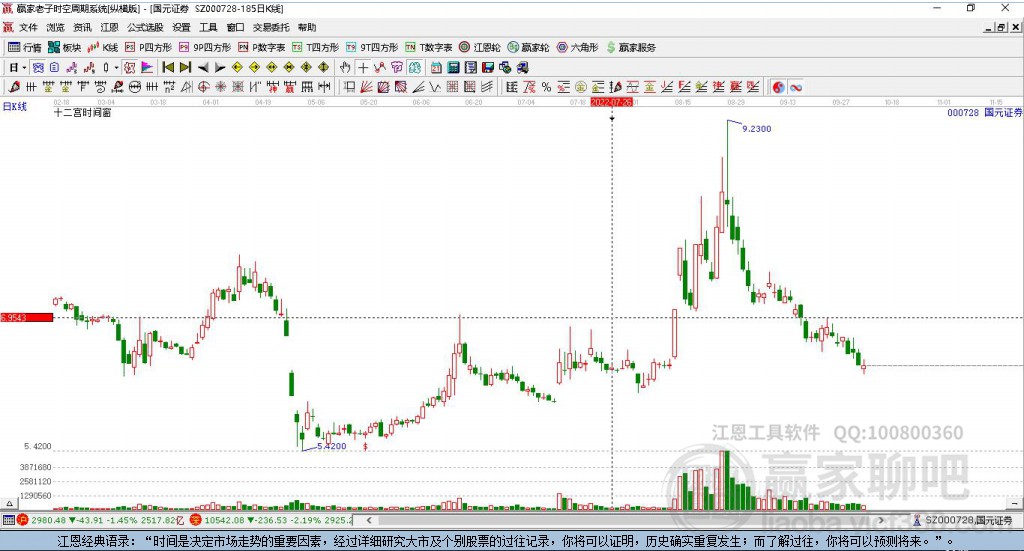Open the 行情 market quotes view
The height and width of the screenshot is (551, 1024).
(x=24, y=48)
